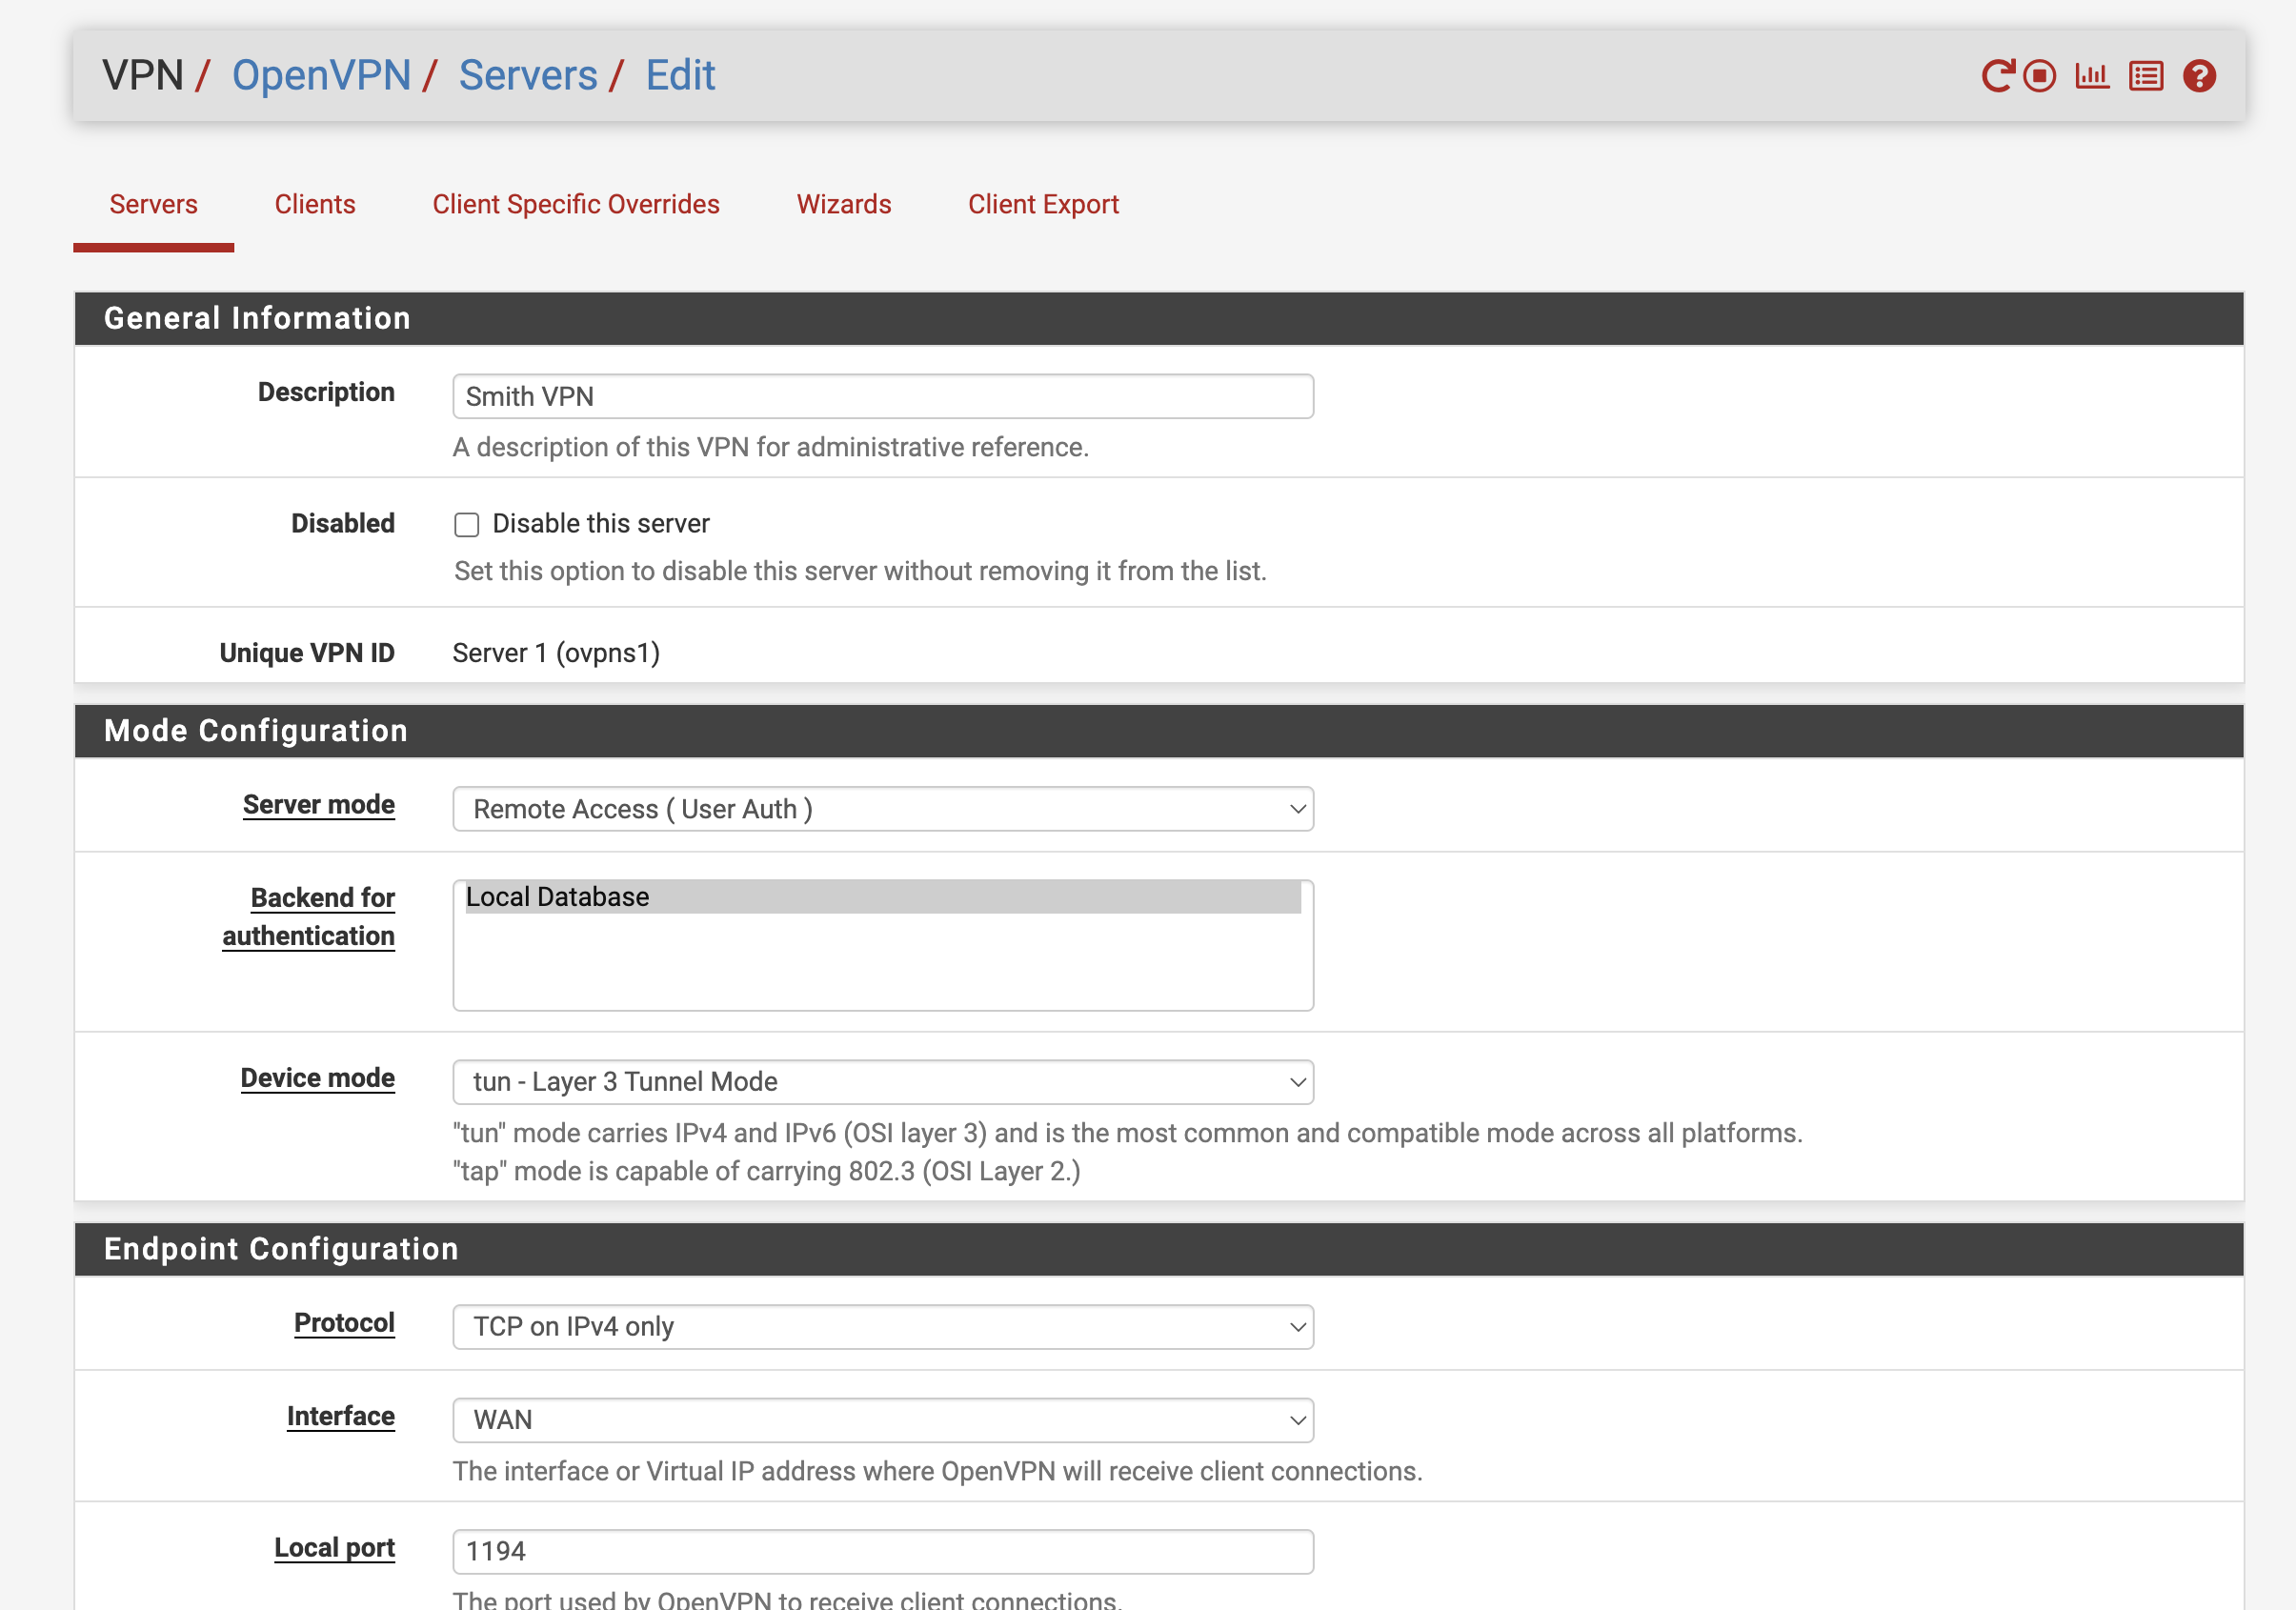This screenshot has height=1610, width=2296.
Task: Focus the Local port field showing 1194
Action: pyautogui.click(x=883, y=1552)
